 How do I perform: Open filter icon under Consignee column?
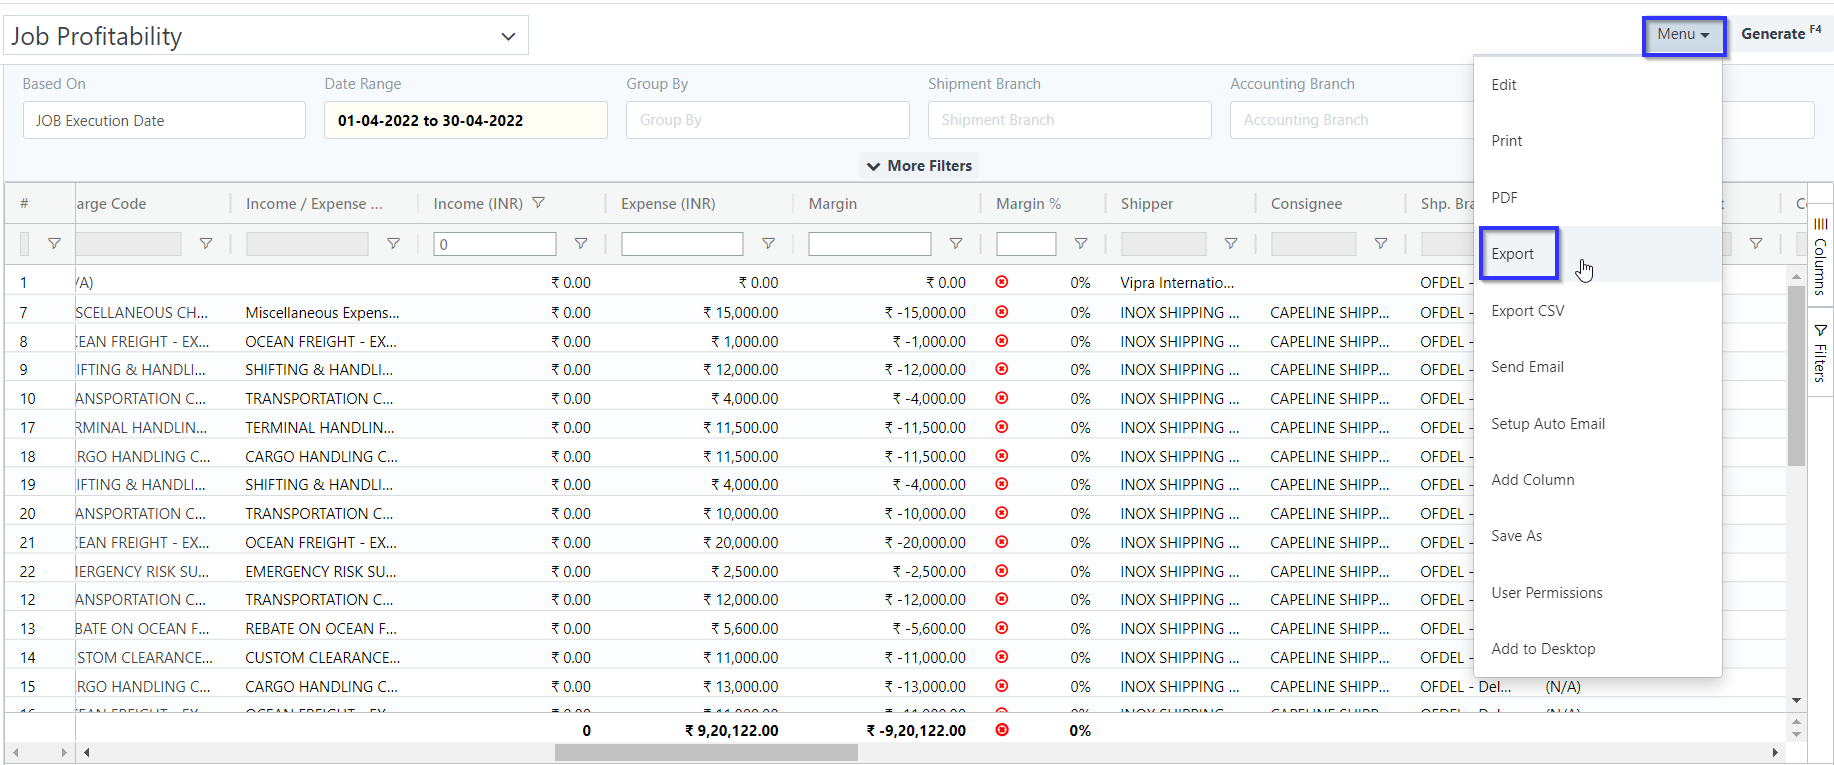(x=1381, y=244)
